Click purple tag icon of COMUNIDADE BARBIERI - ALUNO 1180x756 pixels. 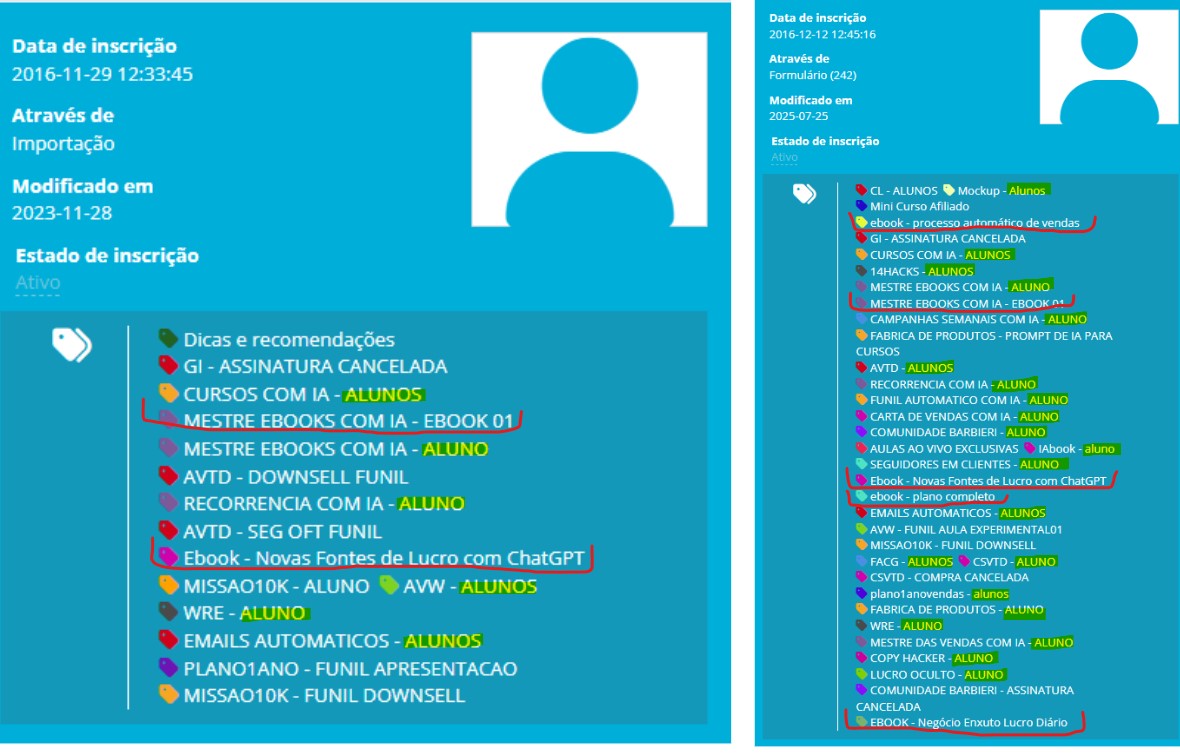click(862, 432)
